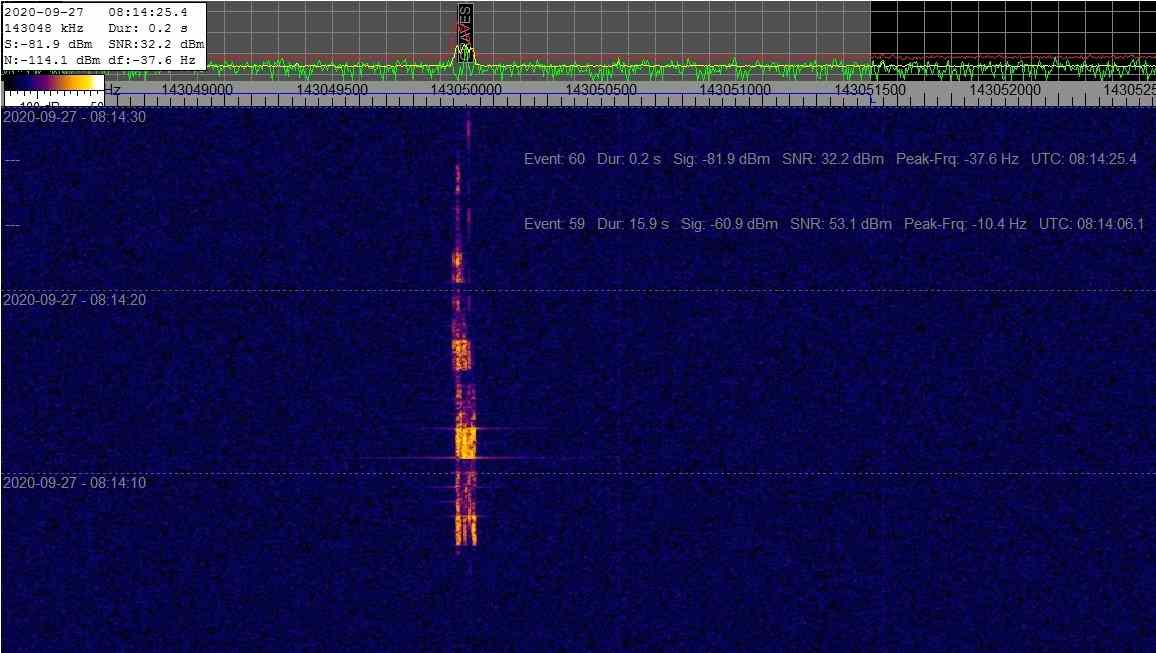This screenshot has width=1156, height=653.
Task: Click 'Dur: 0.2 s' on Event 60 line
Action: click(629, 159)
